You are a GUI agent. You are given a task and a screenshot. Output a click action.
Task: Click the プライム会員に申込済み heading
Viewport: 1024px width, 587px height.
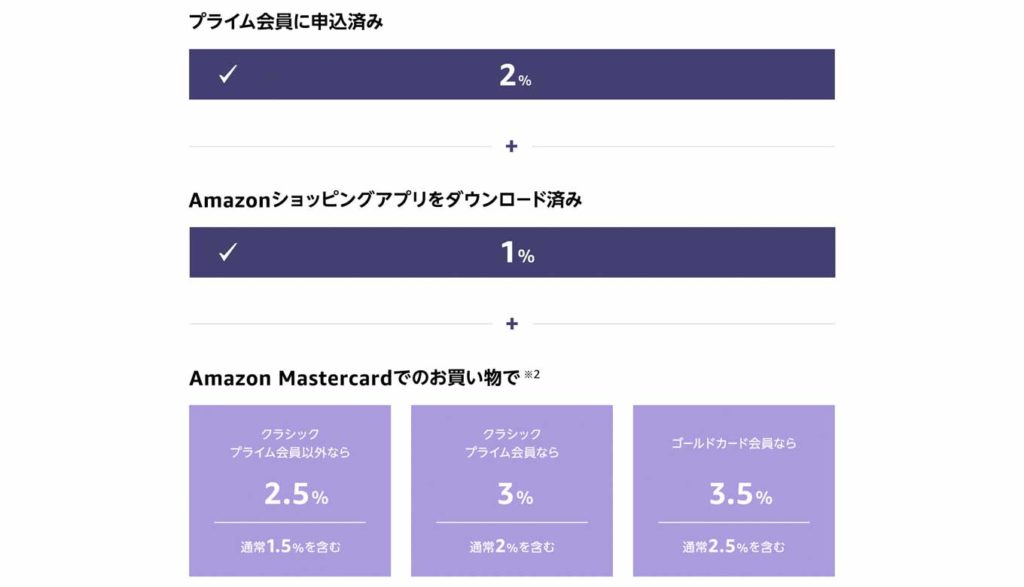click(286, 22)
